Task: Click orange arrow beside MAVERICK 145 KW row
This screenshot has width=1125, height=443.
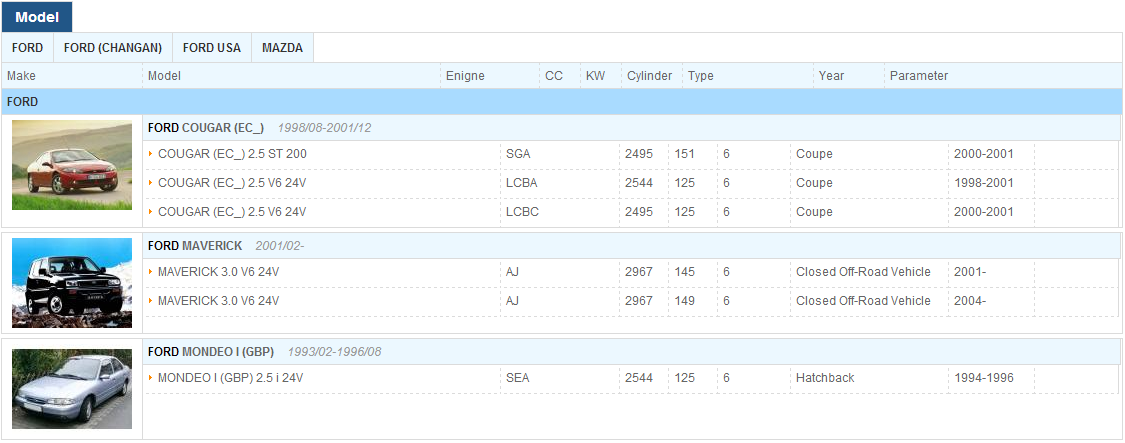Action: coord(151,272)
